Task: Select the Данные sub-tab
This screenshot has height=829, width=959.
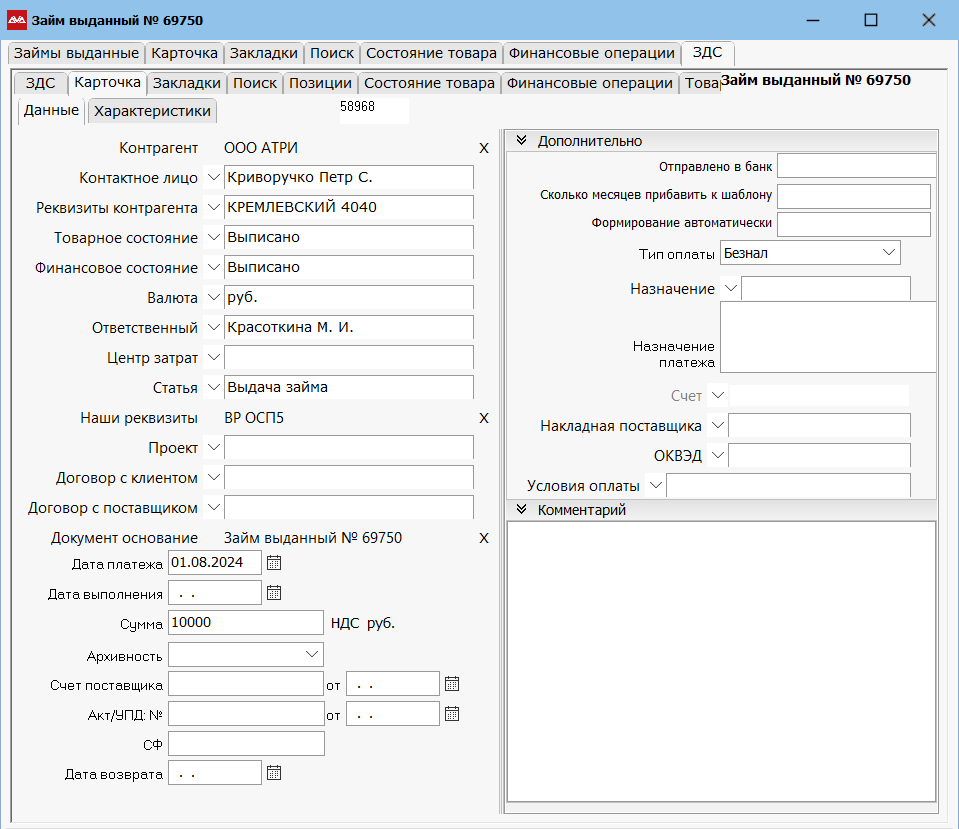Action: (51, 110)
